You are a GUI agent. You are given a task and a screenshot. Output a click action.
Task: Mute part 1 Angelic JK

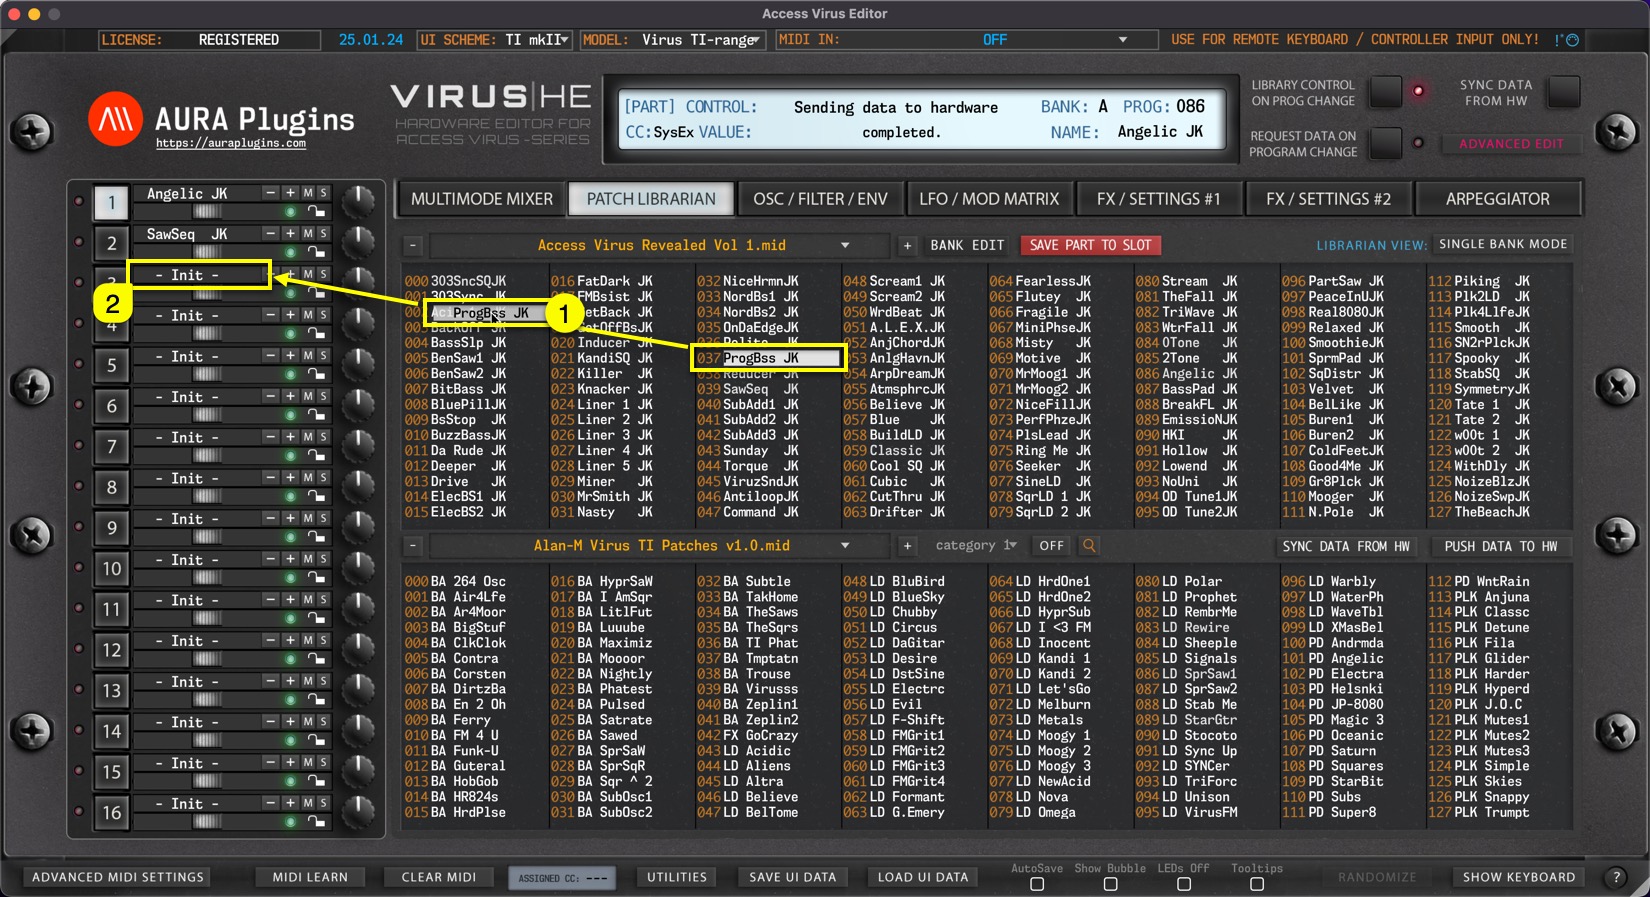pyautogui.click(x=308, y=193)
